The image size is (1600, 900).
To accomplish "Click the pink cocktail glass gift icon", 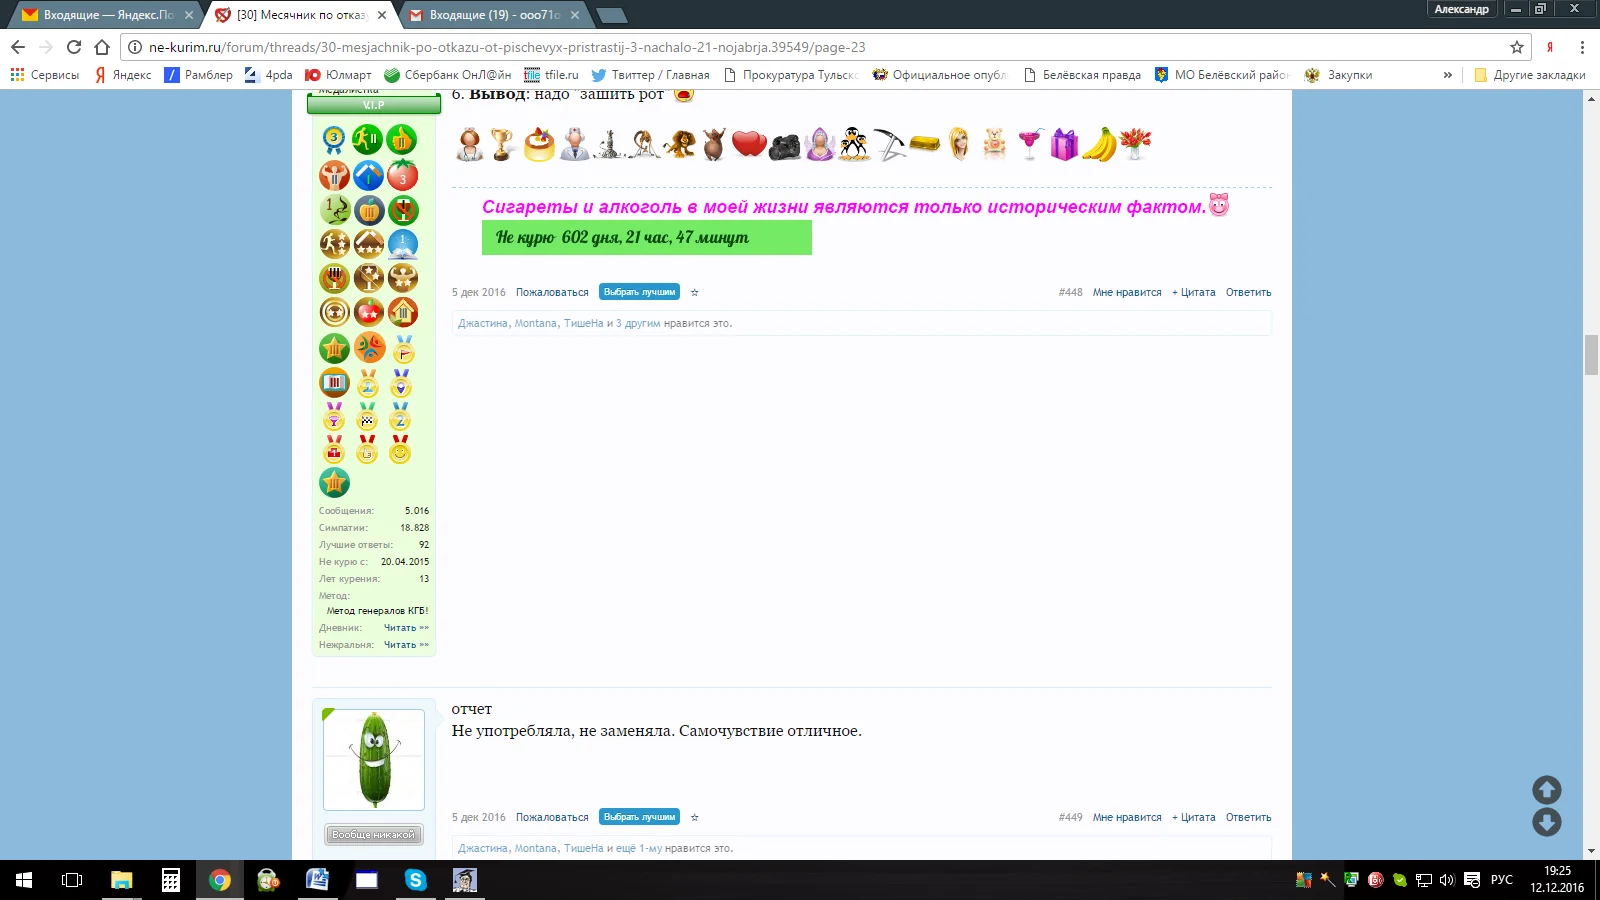I will [1030, 145].
